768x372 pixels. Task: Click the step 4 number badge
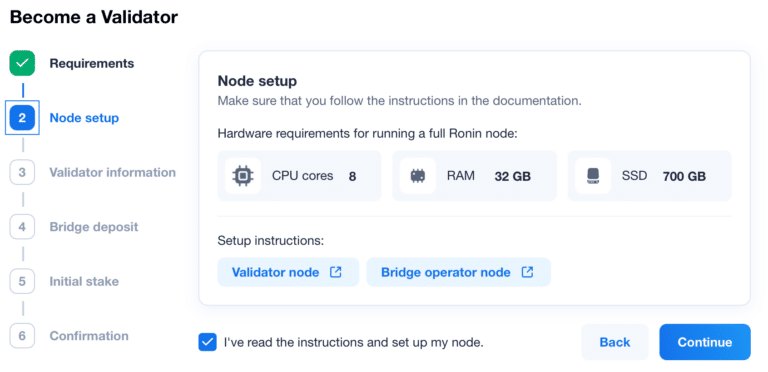coord(22,227)
